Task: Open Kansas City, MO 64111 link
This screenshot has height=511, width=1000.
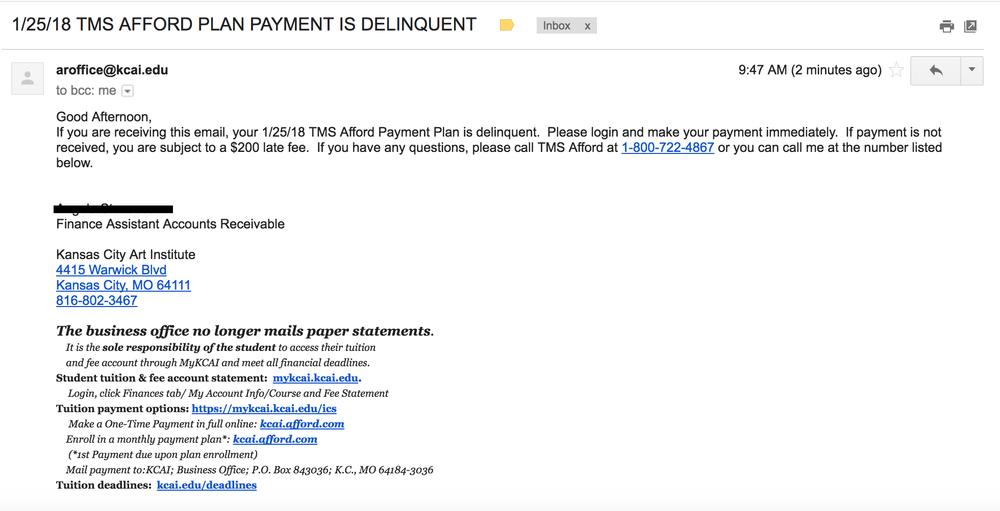Action: 123,285
